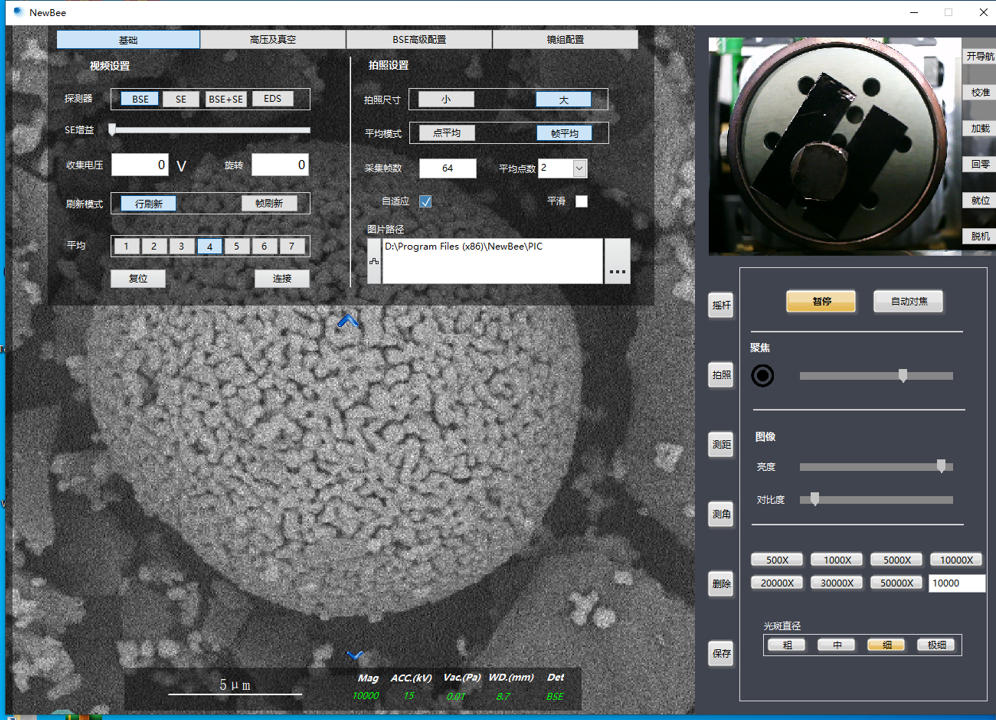Open image path browse (…) button
Image resolution: width=996 pixels, height=720 pixels.
pyautogui.click(x=617, y=261)
